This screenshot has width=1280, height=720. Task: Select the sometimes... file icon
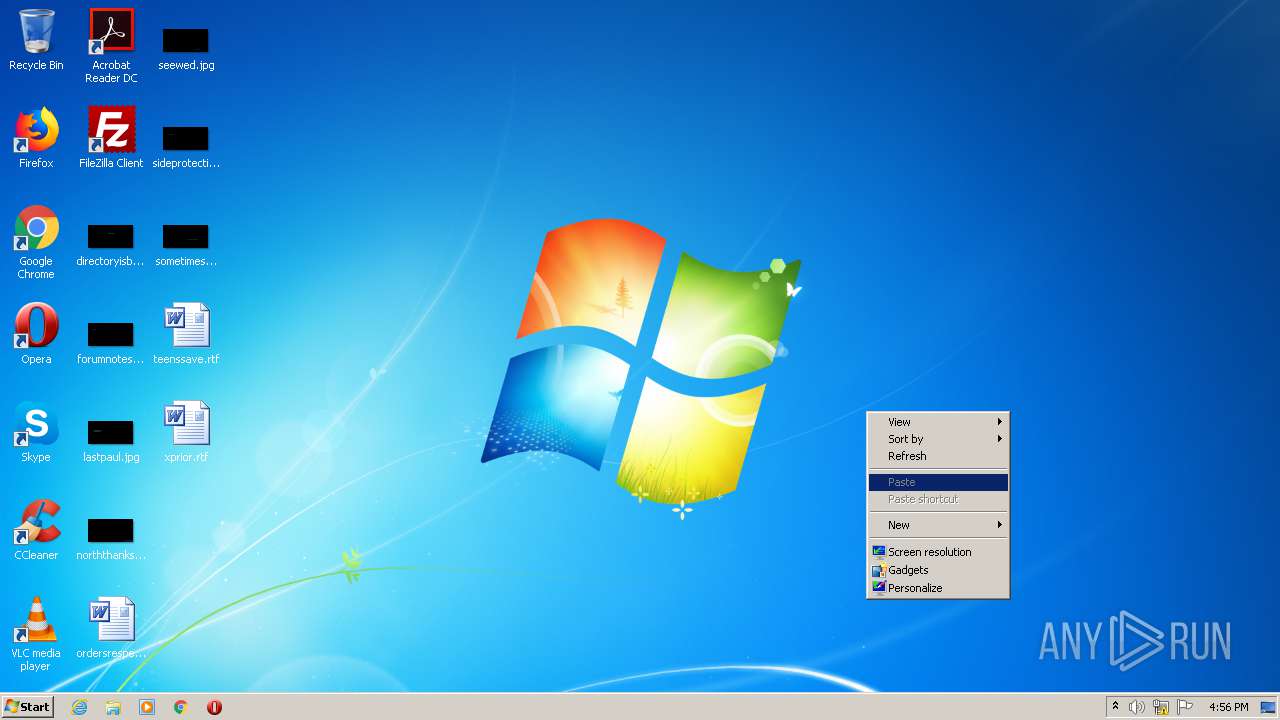[x=186, y=244]
